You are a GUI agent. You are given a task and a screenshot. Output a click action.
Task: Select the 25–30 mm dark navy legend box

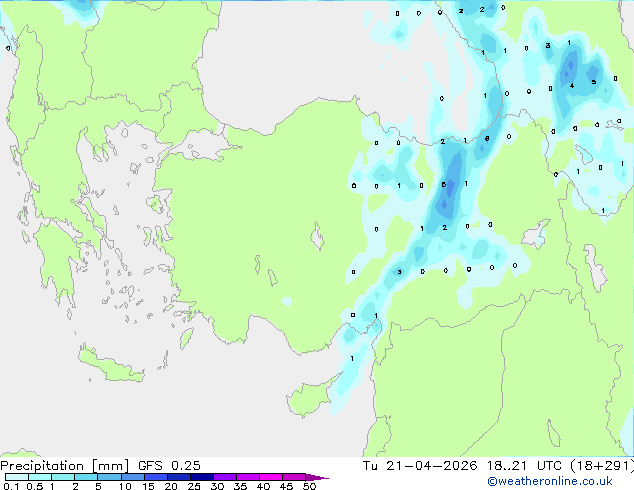[x=201, y=477]
